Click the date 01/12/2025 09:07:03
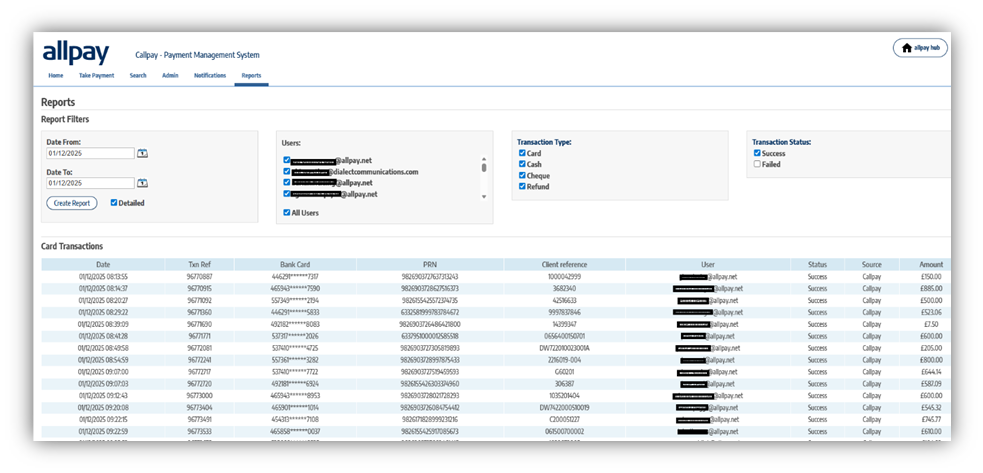Viewport: 983px width, 473px height. [103, 384]
